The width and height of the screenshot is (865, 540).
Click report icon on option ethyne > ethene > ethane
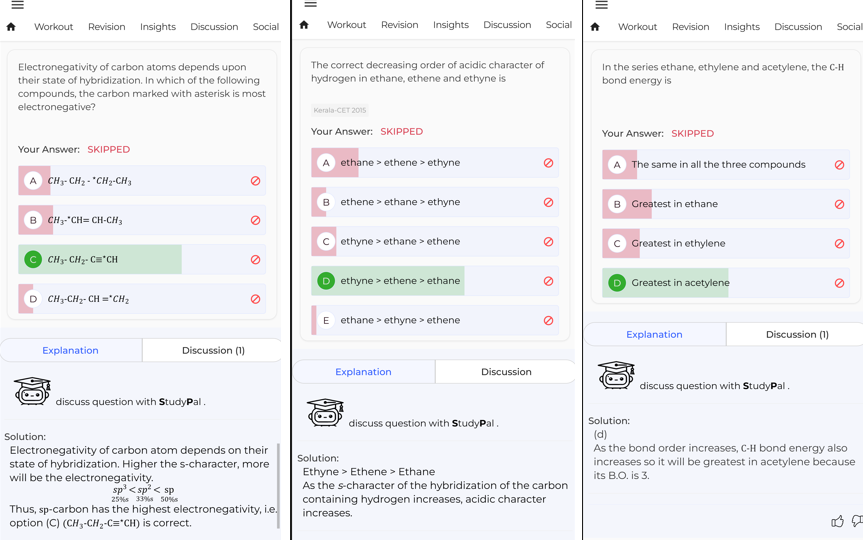548,281
